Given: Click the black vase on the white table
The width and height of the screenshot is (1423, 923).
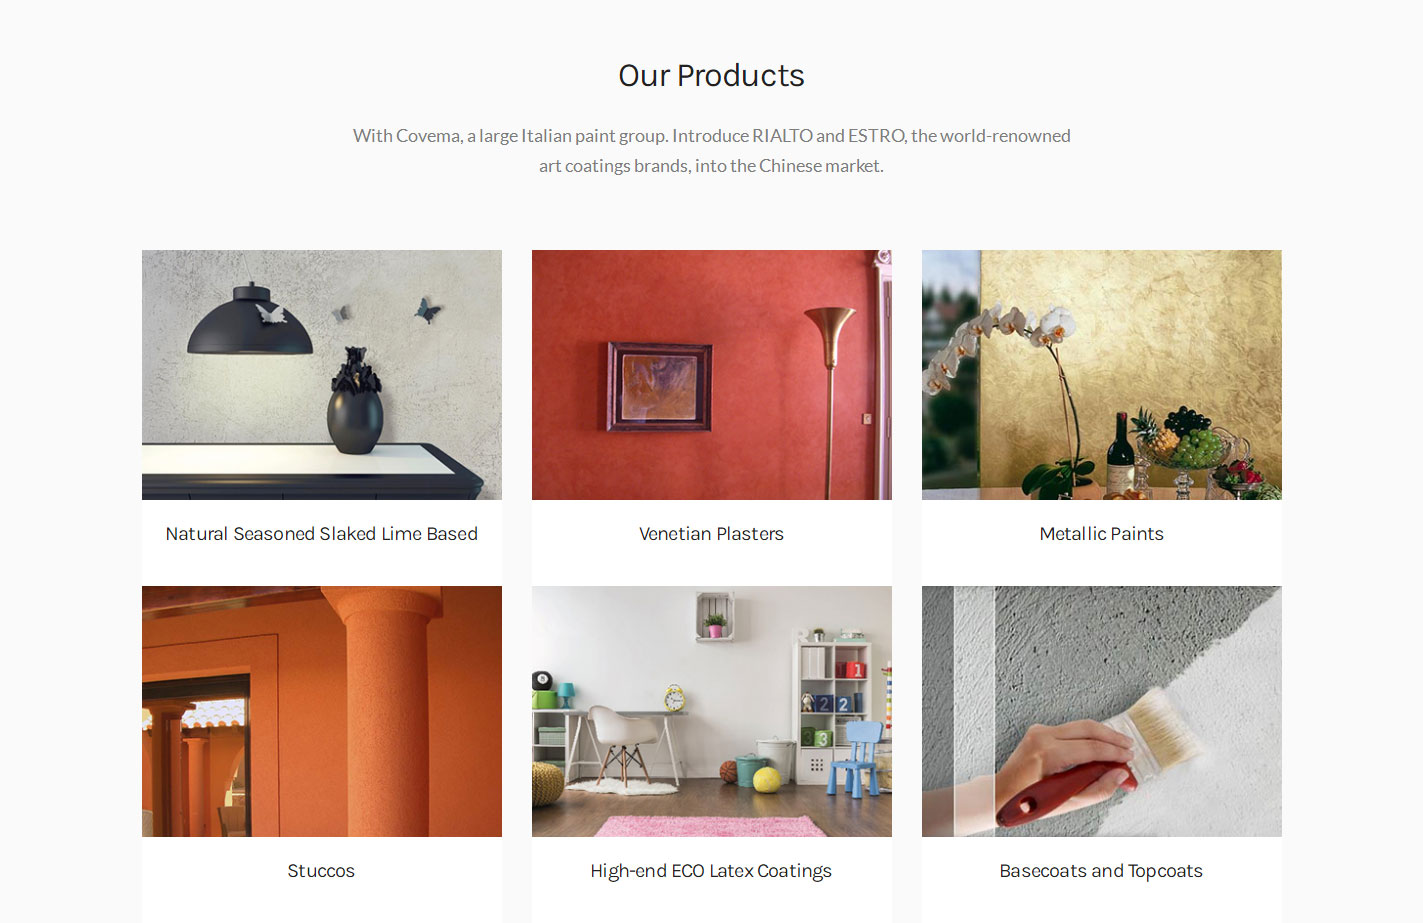Looking at the screenshot, I should click(356, 402).
